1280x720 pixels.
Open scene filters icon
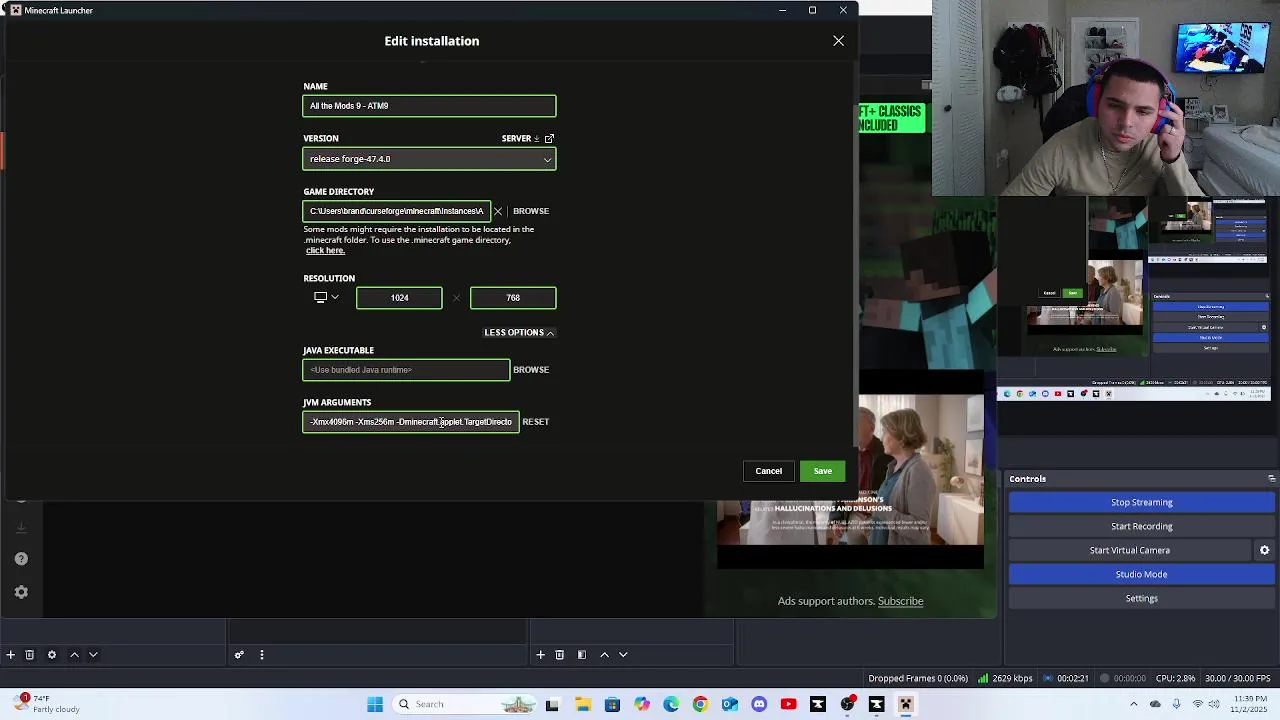pos(582,655)
